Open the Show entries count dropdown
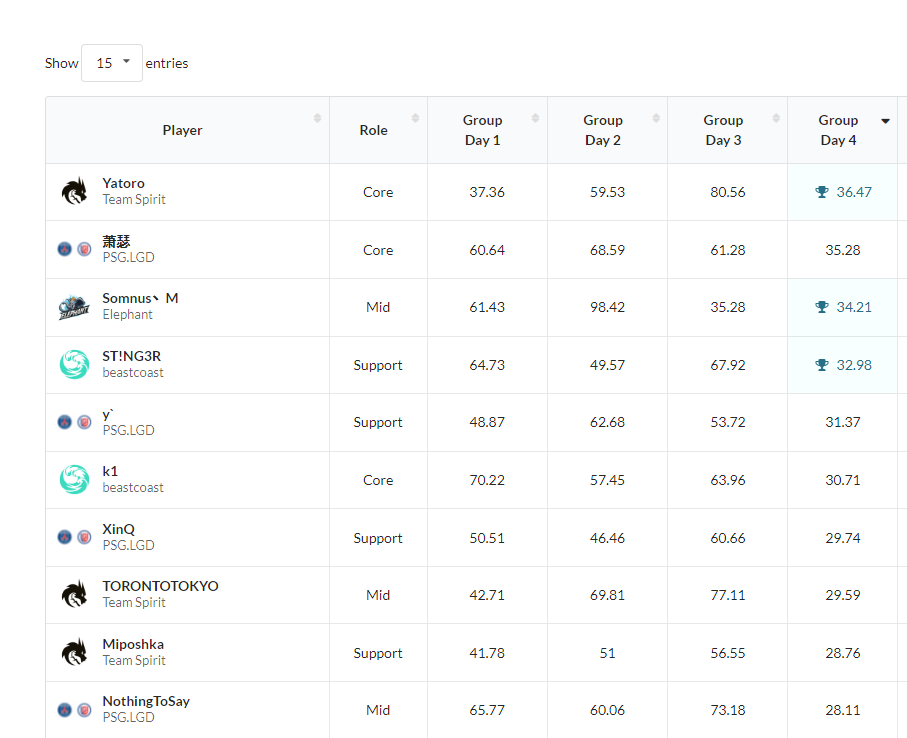 click(x=112, y=63)
